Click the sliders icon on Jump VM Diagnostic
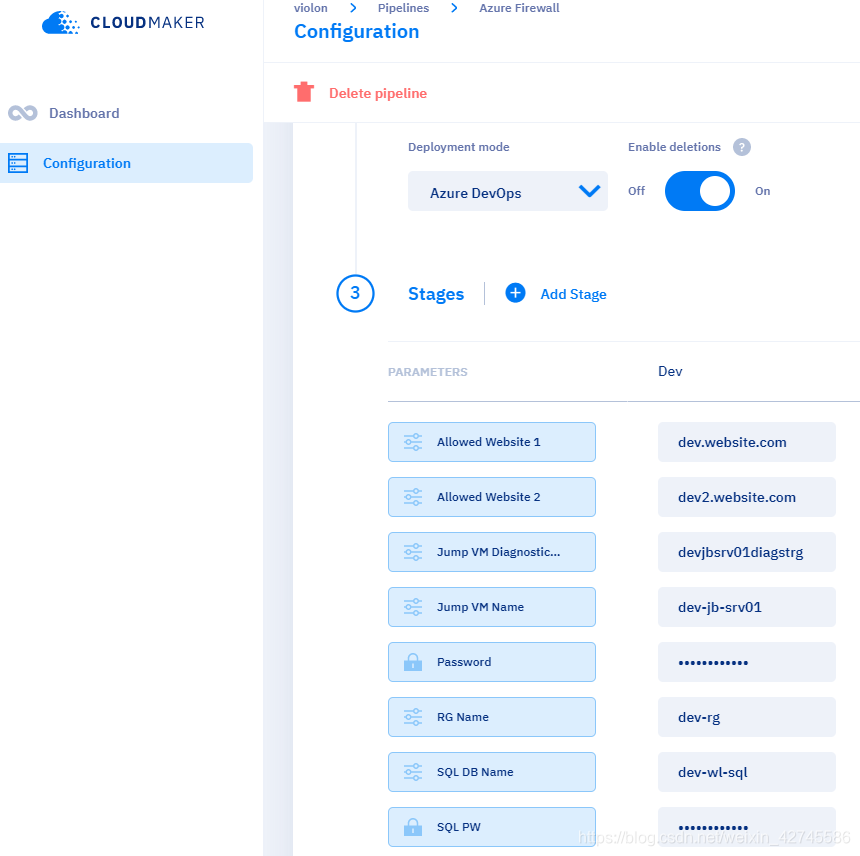Viewport: 860px width, 856px height. [x=413, y=552]
